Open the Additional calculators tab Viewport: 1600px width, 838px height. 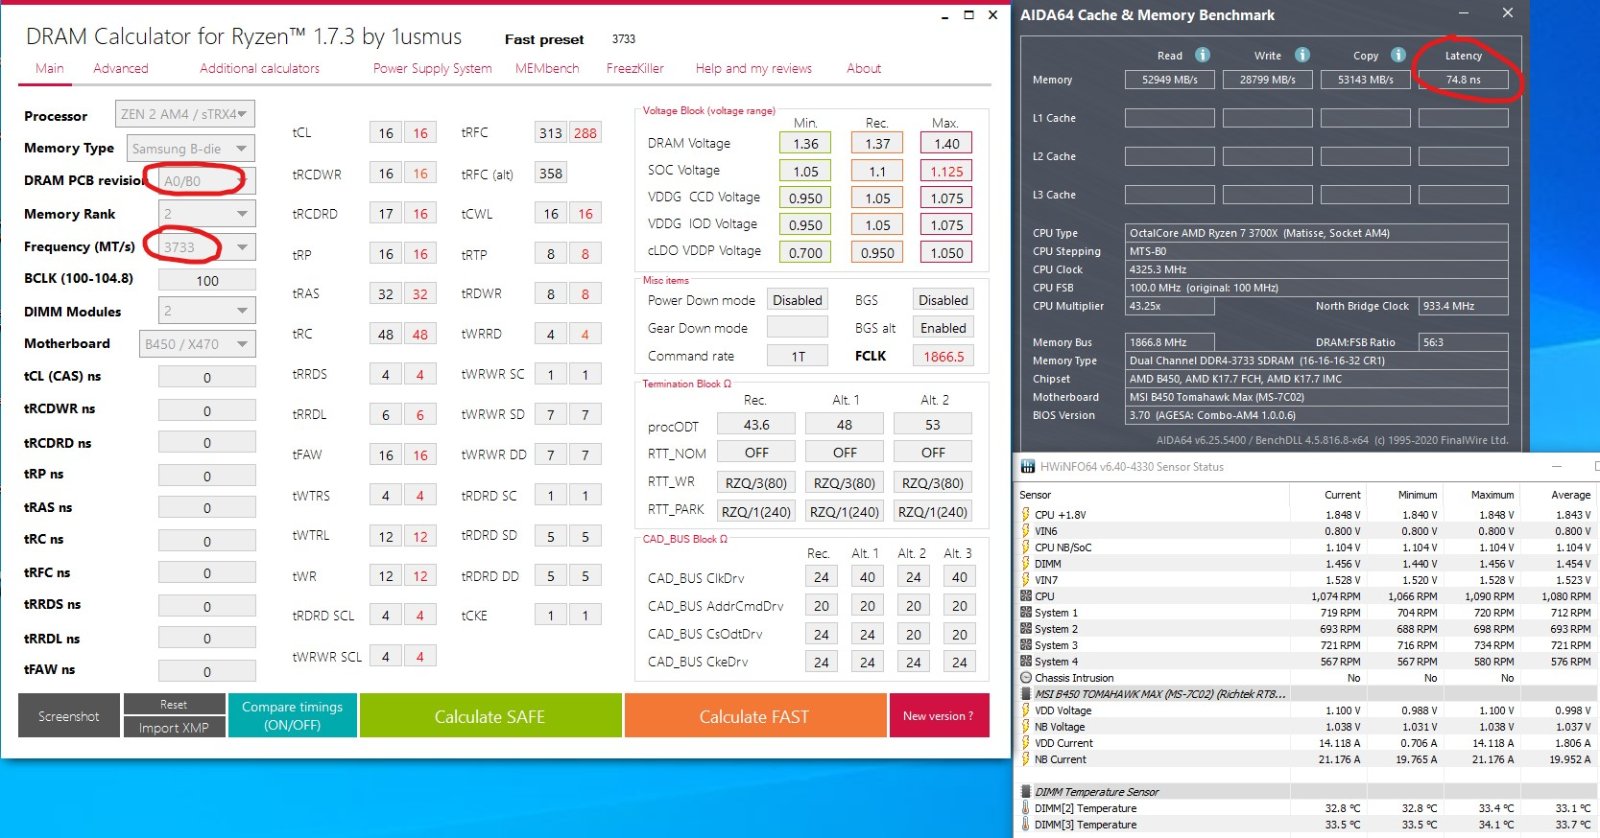point(260,69)
